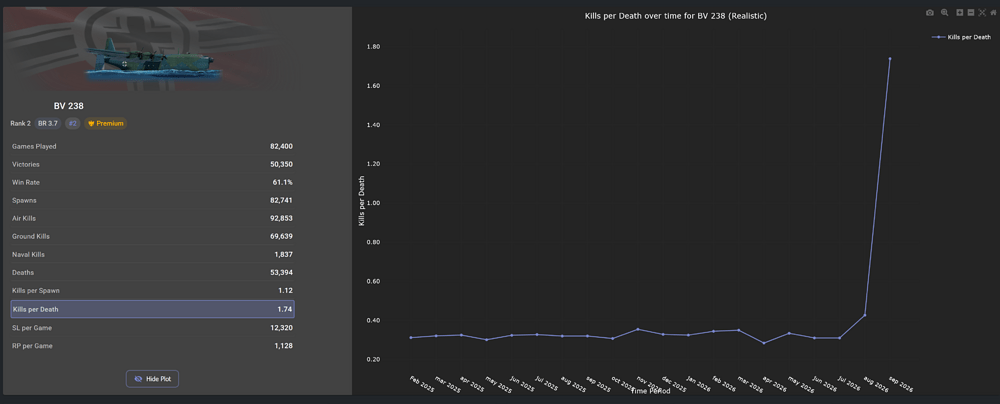Click the chart title for BV 238 (Realistic)
The image size is (1000, 404).
(x=675, y=16)
